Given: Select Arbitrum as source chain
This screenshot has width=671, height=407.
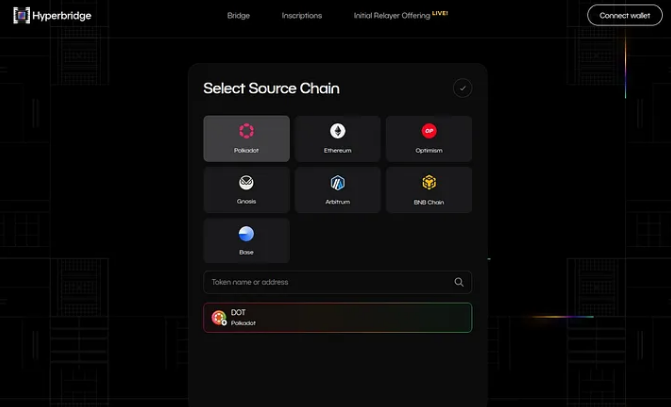Looking at the screenshot, I should (x=338, y=190).
